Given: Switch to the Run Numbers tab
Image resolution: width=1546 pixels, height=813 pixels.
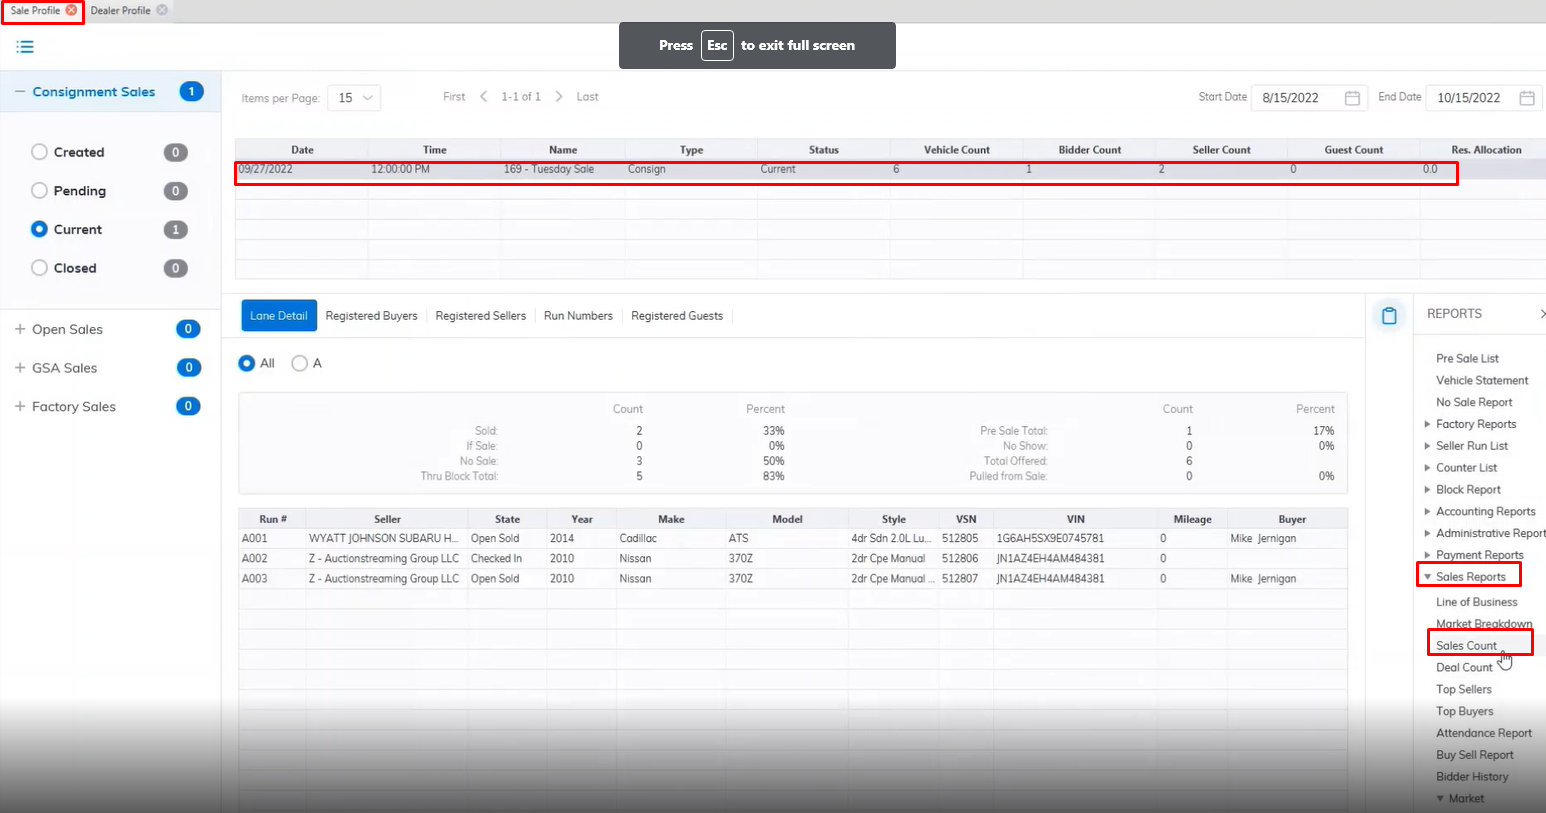Looking at the screenshot, I should coord(578,316).
